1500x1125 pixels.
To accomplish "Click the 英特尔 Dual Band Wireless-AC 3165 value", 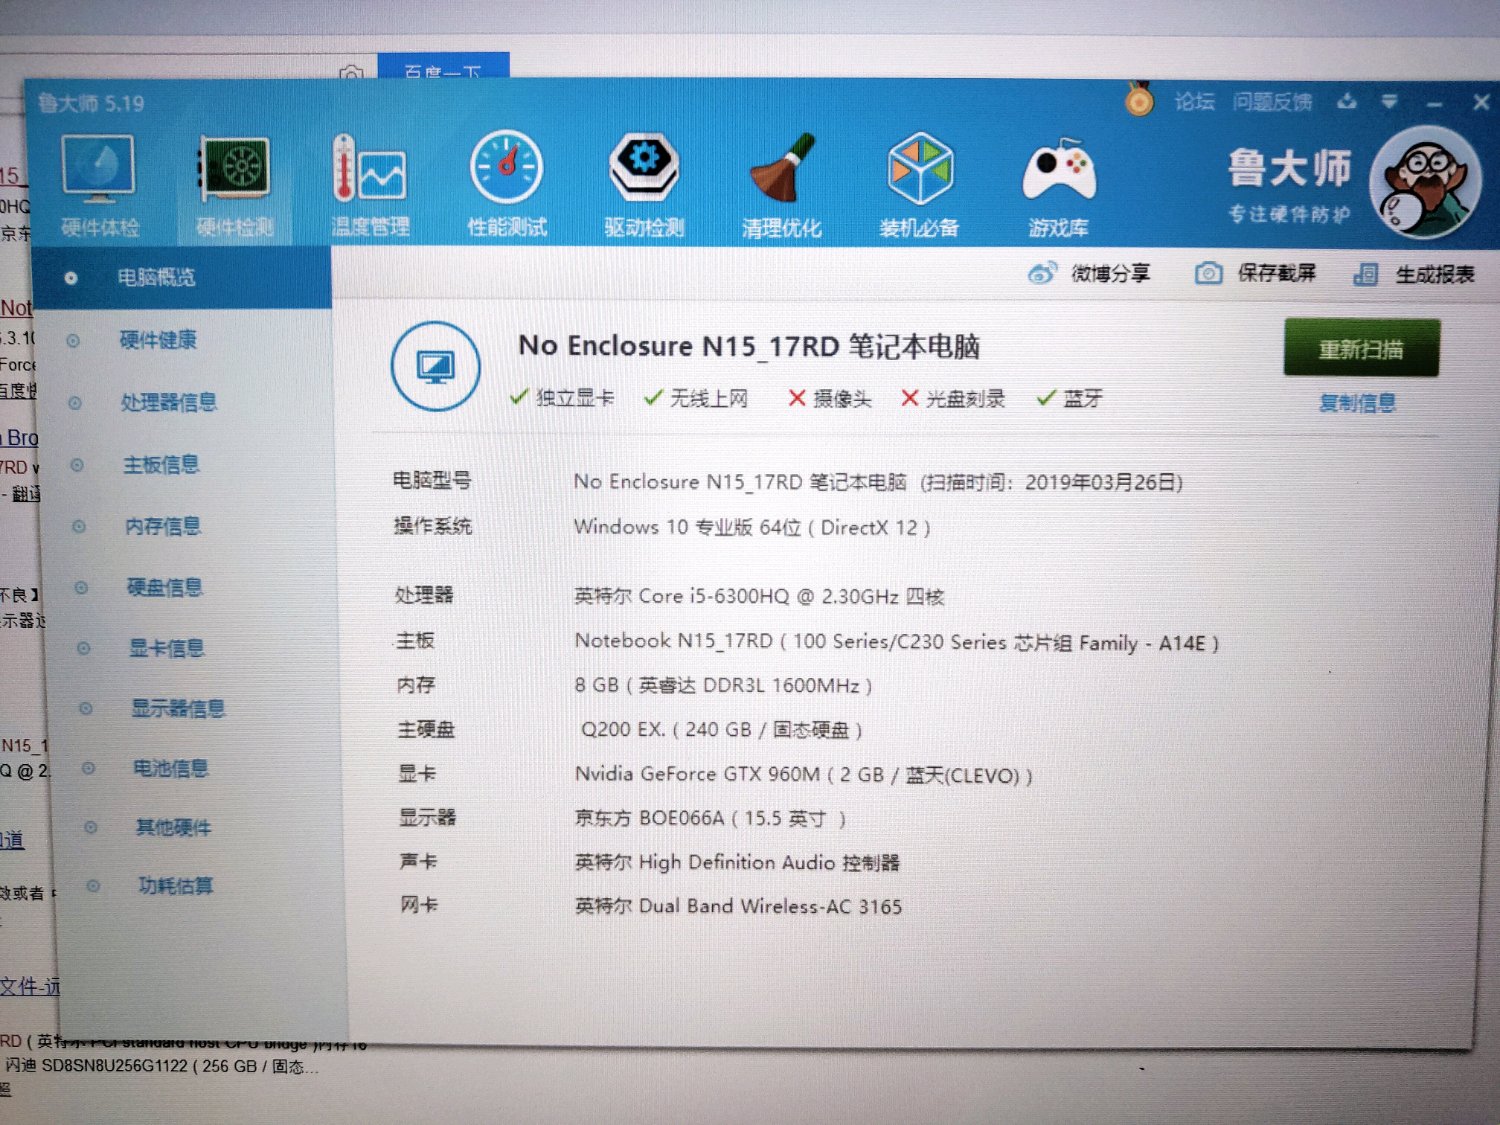I will click(738, 906).
